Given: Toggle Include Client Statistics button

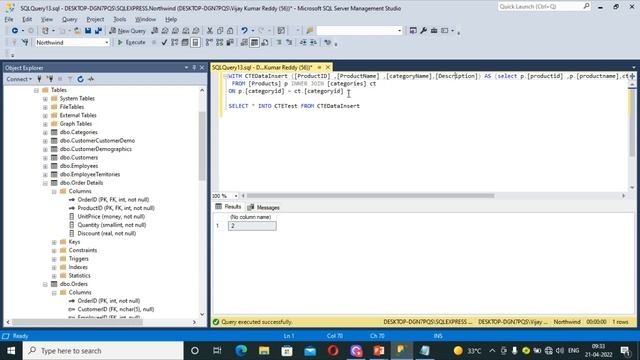Looking at the screenshot, I should [230, 42].
